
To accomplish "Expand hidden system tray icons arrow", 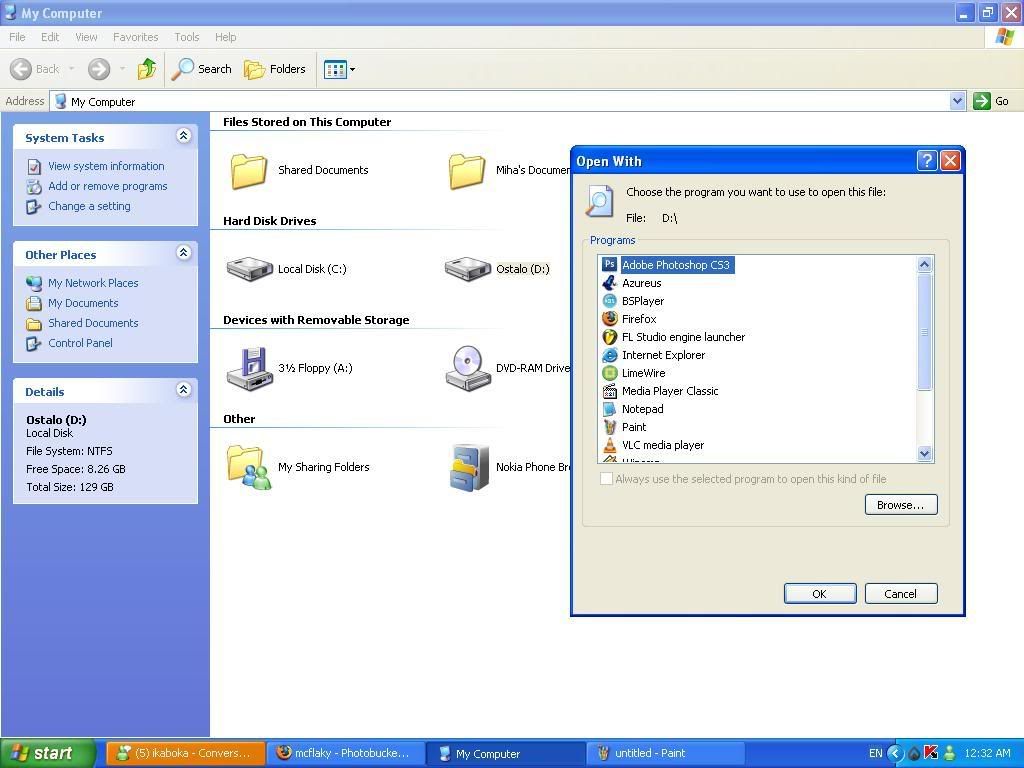I will (895, 753).
